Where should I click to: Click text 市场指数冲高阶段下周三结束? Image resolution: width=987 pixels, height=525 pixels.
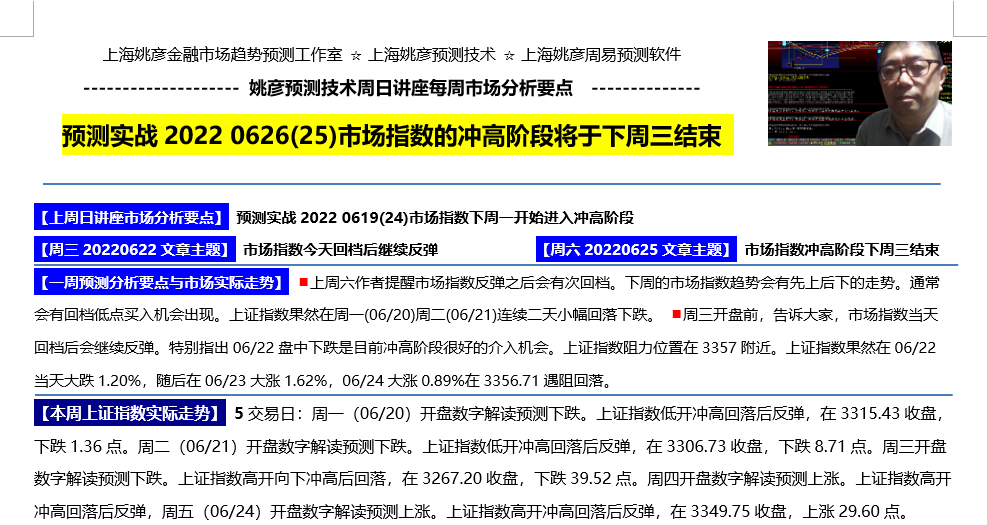pyautogui.click(x=842, y=250)
